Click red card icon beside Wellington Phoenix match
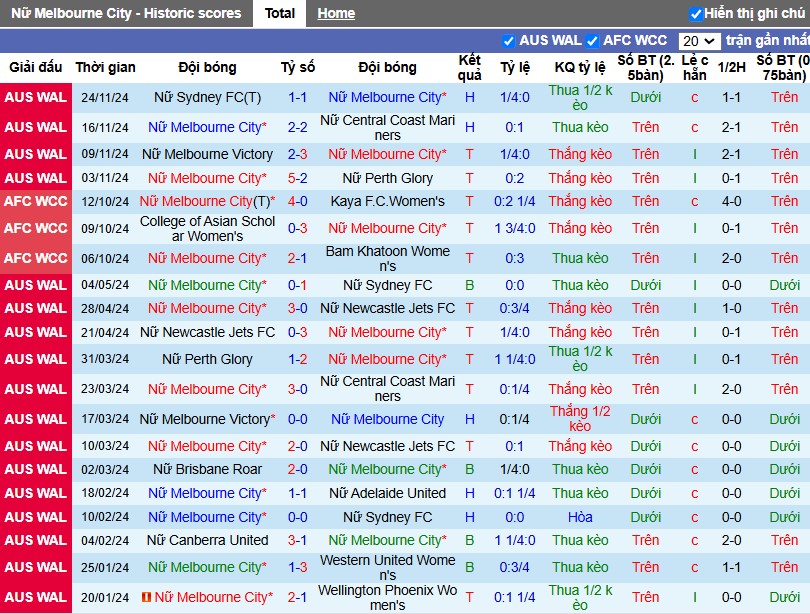Viewport: 810px width, 614px height. coord(146,597)
